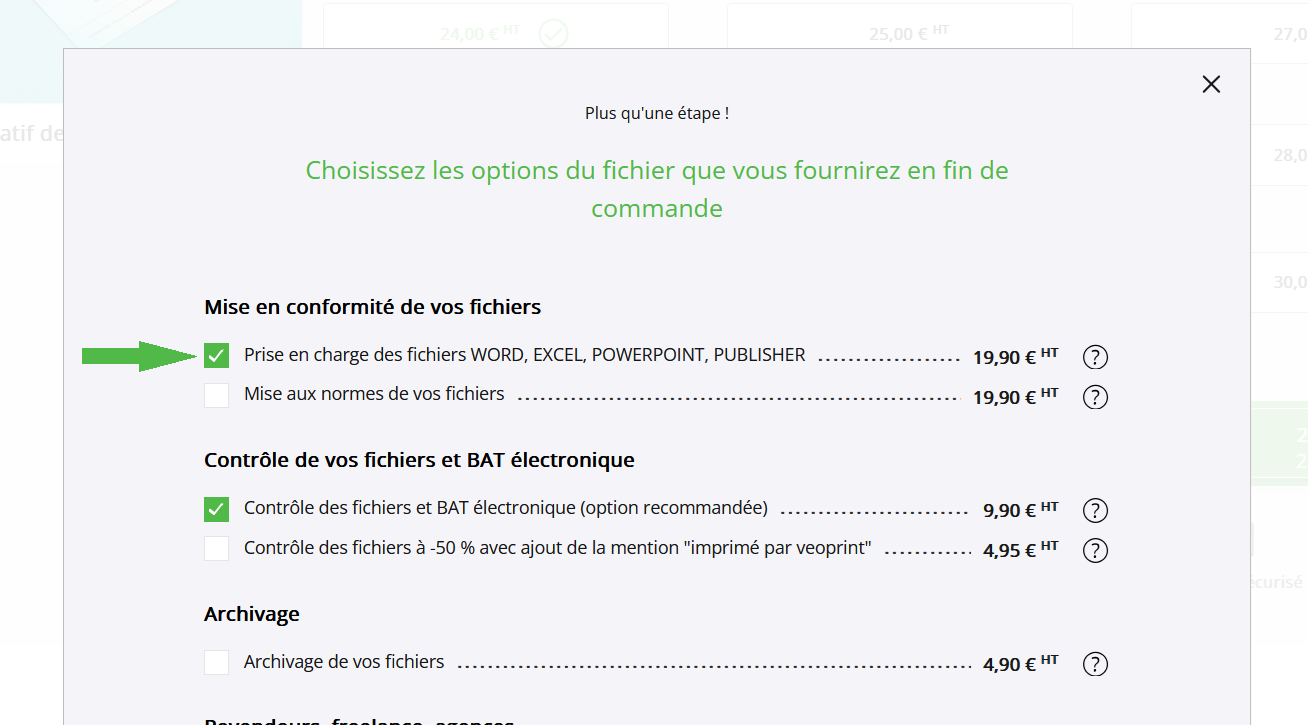Tick the -50 % imprimé par veoprint checkbox

(x=216, y=549)
